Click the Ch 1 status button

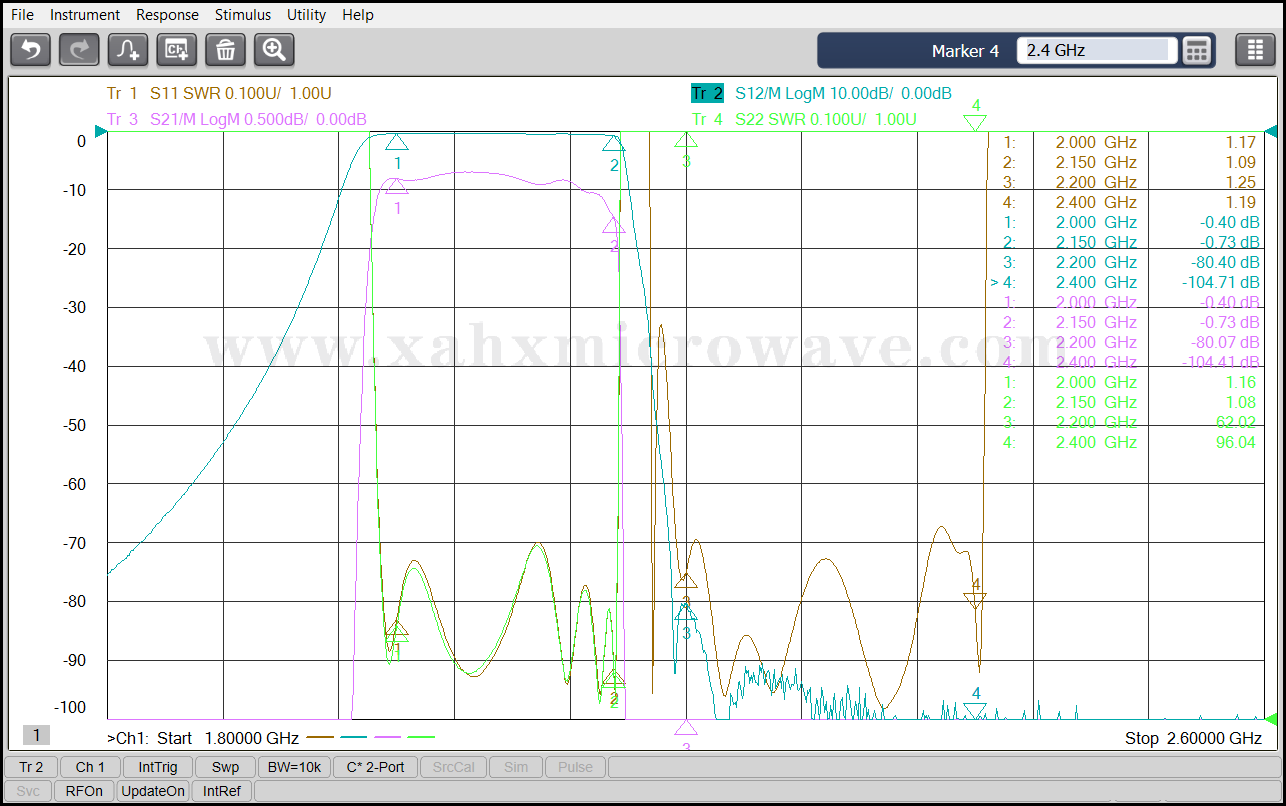(90, 767)
